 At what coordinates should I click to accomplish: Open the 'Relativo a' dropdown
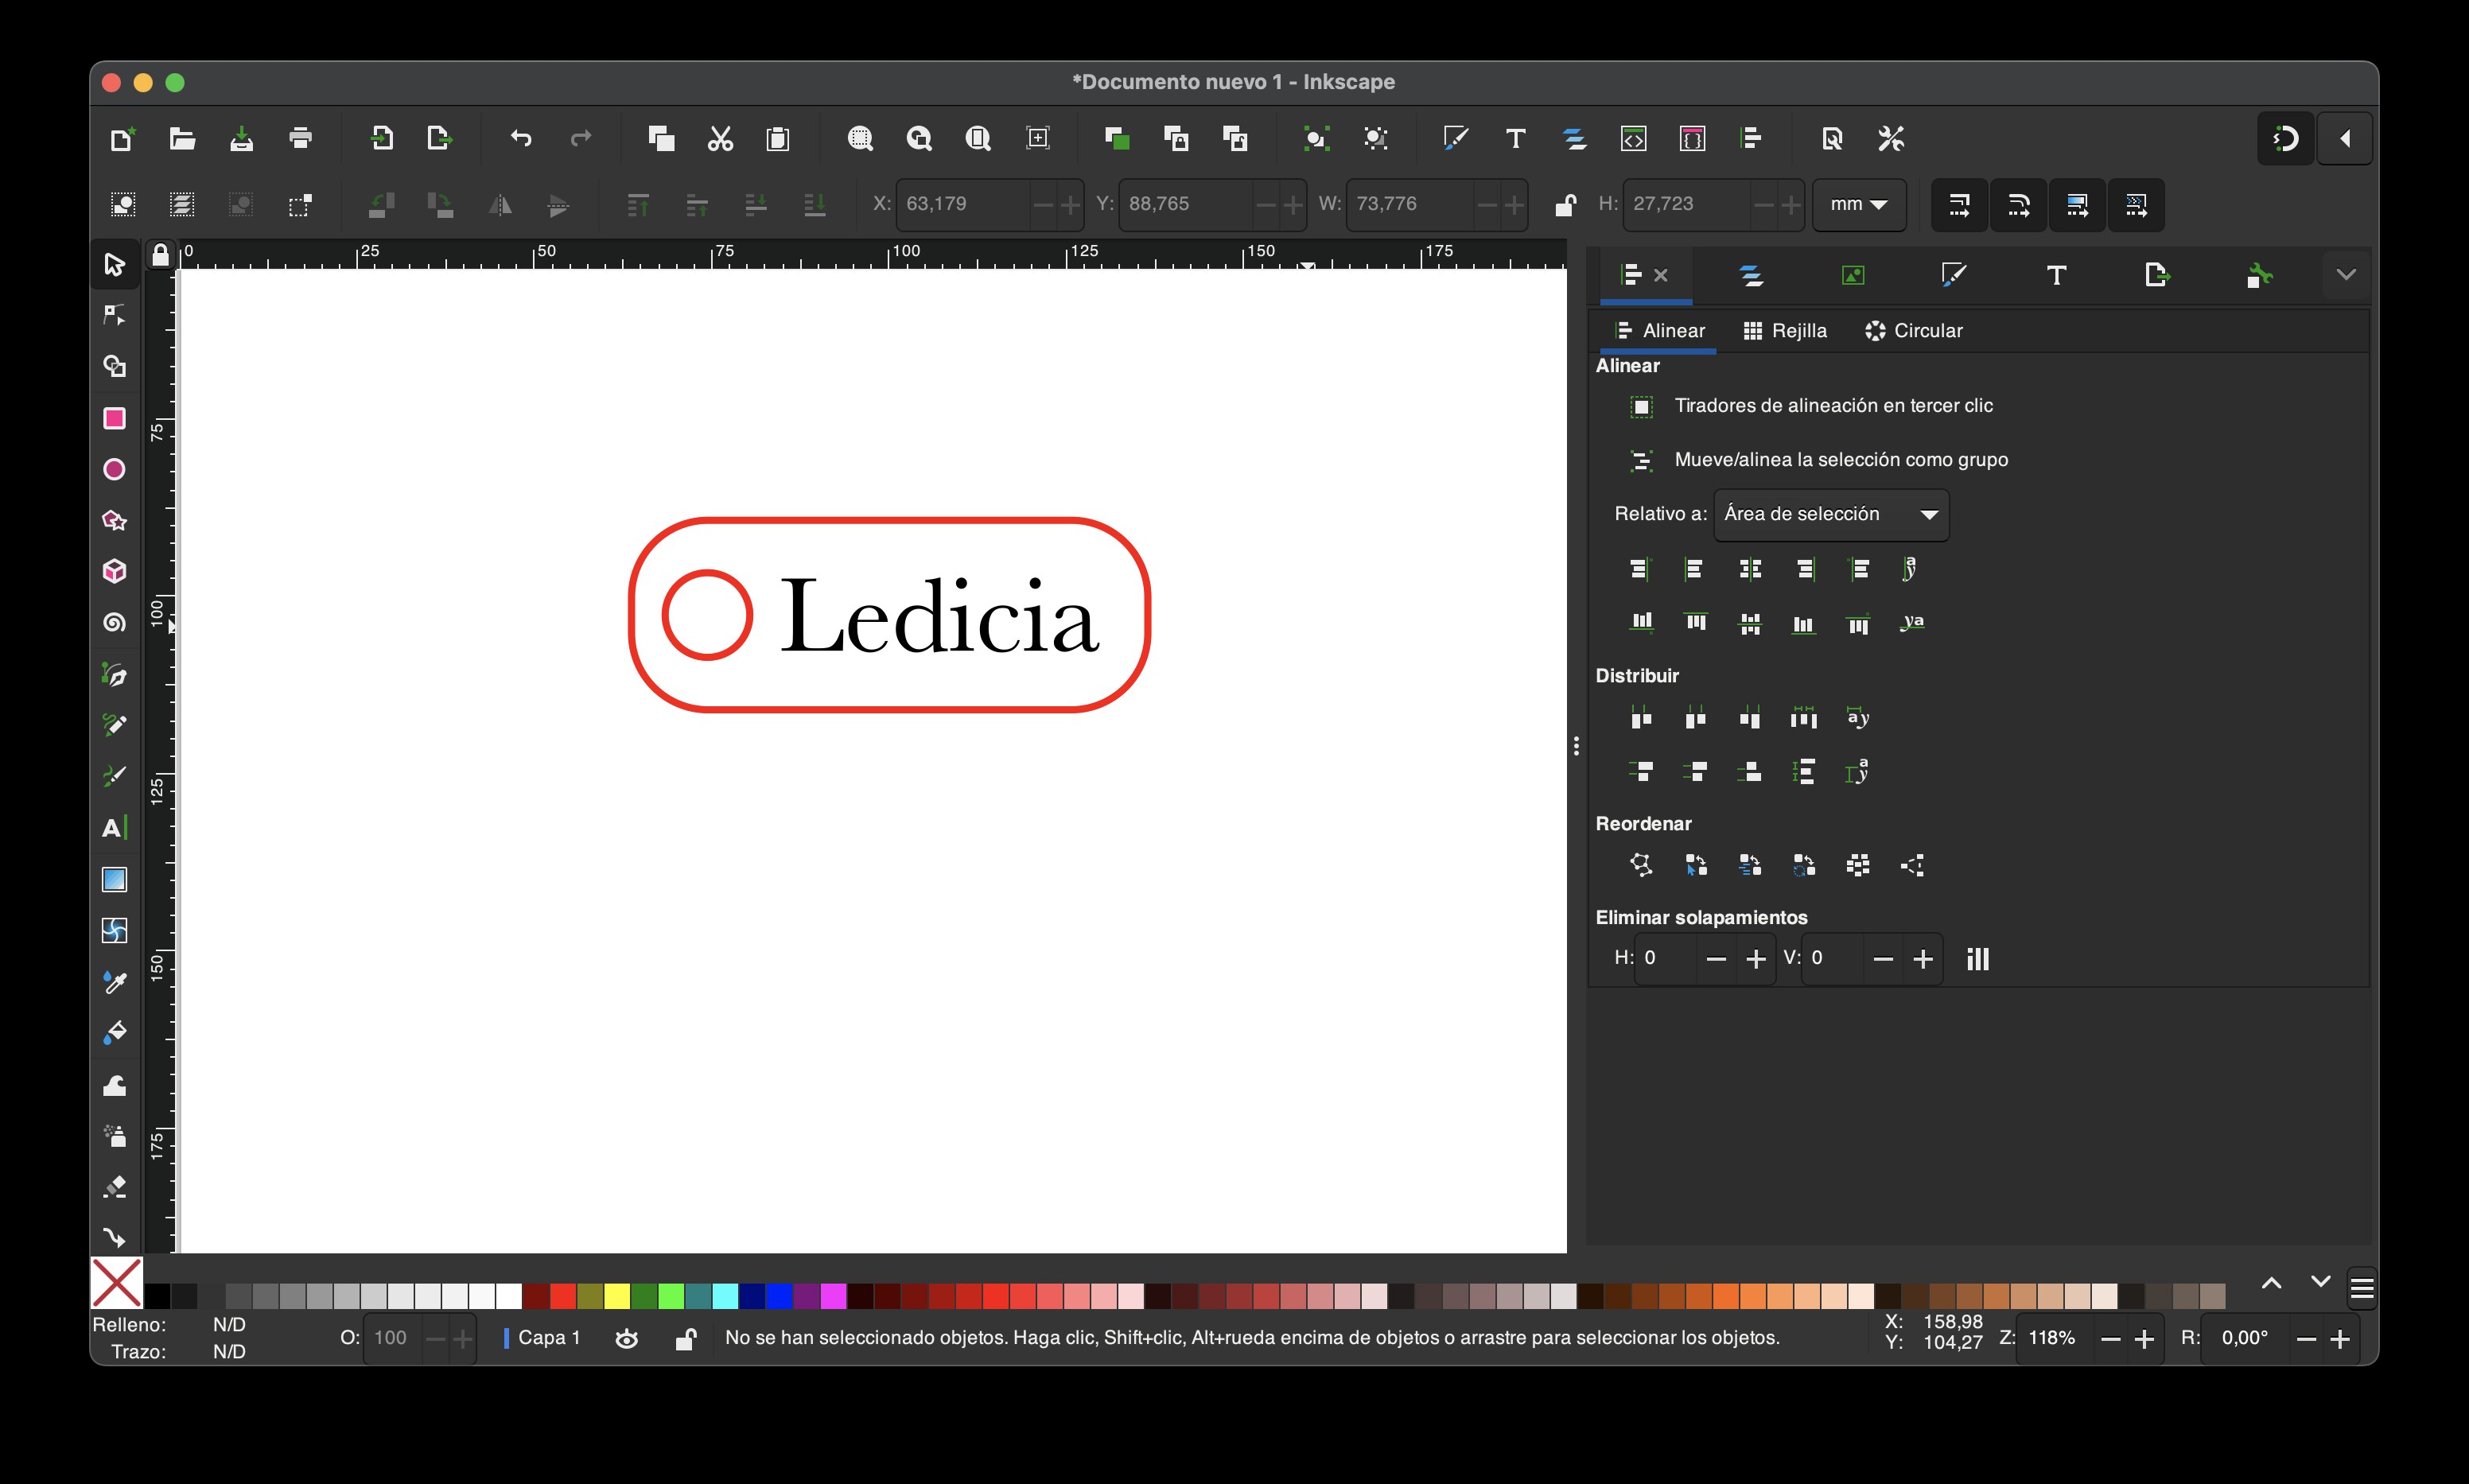(1831, 514)
